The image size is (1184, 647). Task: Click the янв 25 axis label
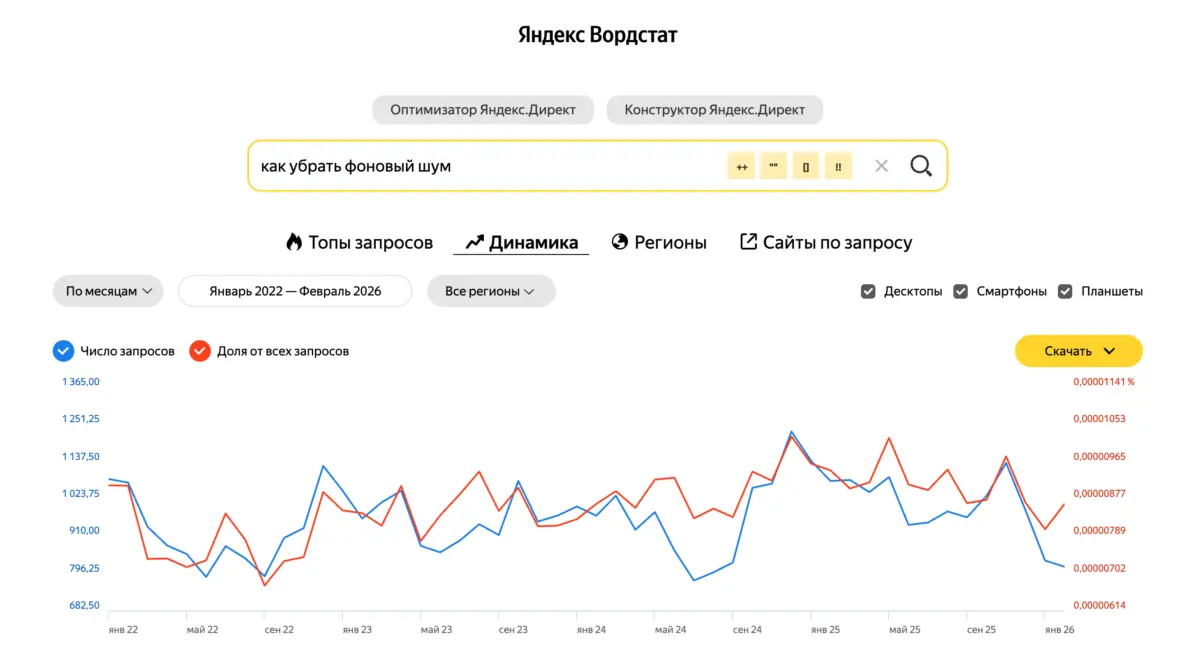tap(825, 630)
